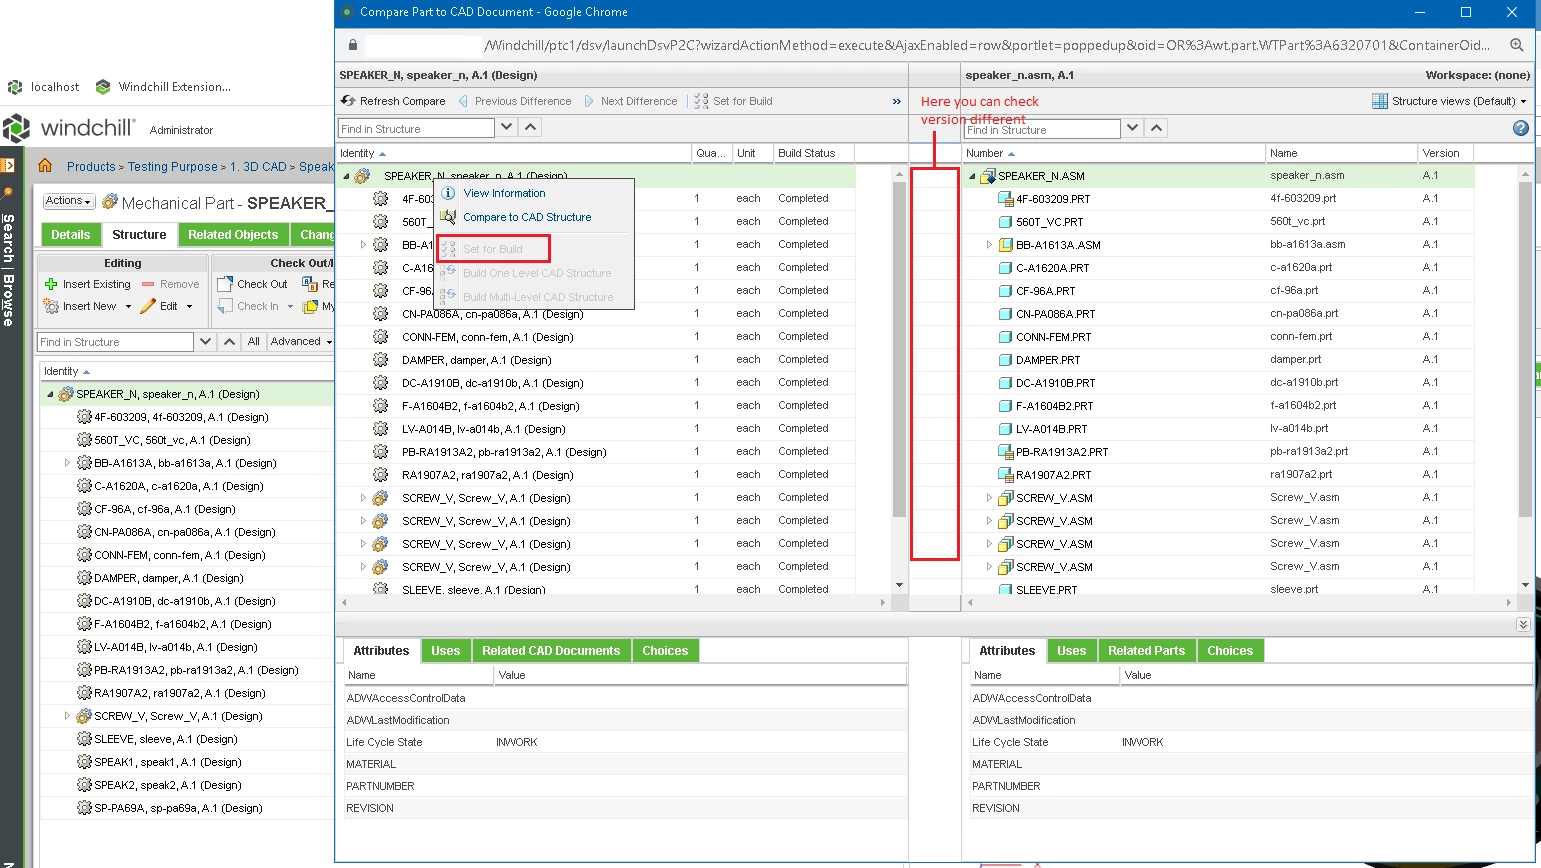Go to Previous Difference
This screenshot has height=868, width=1541.
pos(515,101)
